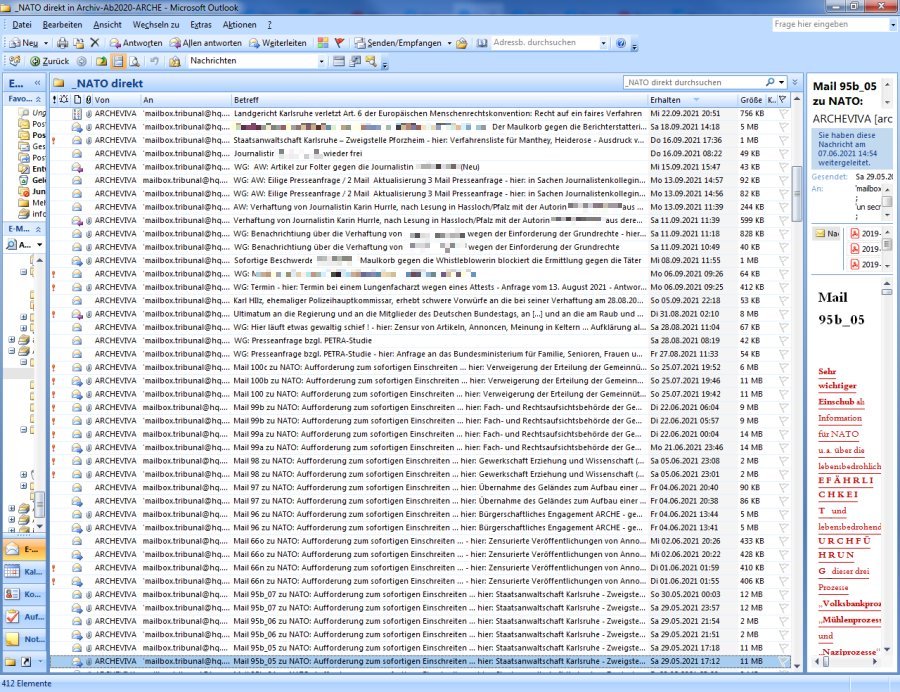The width and height of the screenshot is (900, 692).
Task: Flag the message received Mi 02.06.2021 20:26
Action: [x=783, y=541]
